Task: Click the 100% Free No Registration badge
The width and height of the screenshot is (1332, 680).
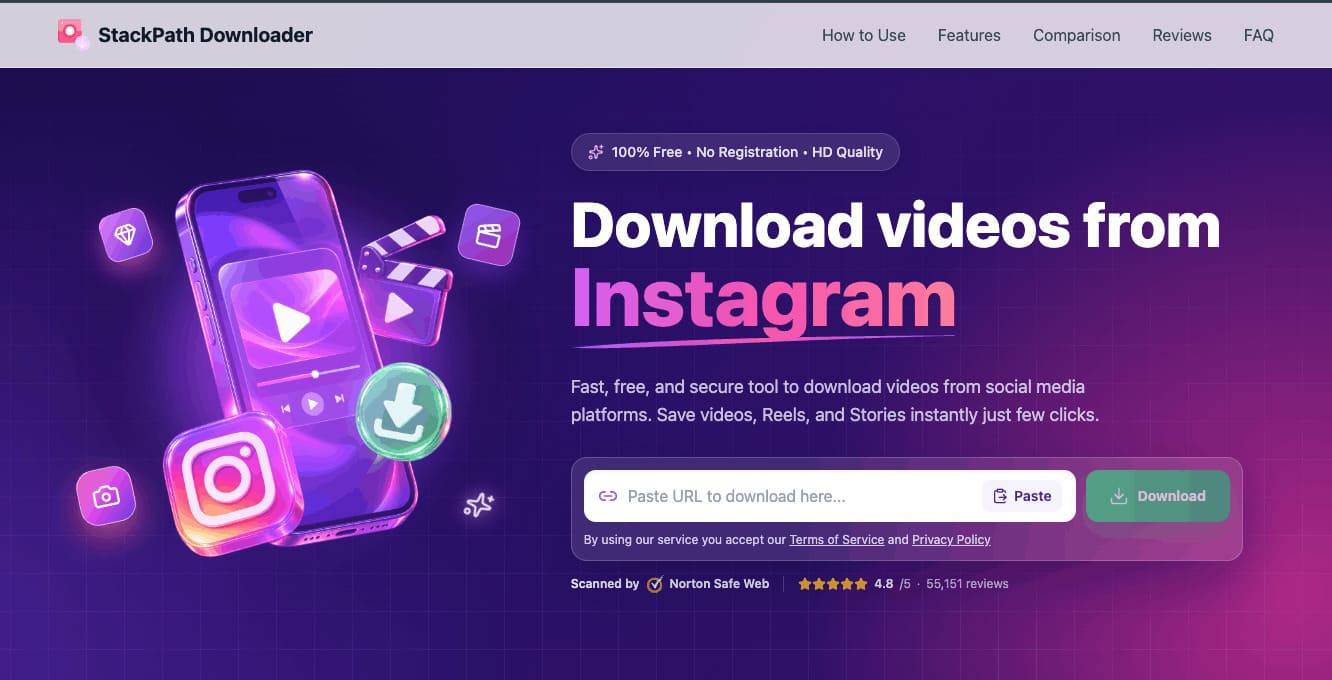Action: click(735, 152)
